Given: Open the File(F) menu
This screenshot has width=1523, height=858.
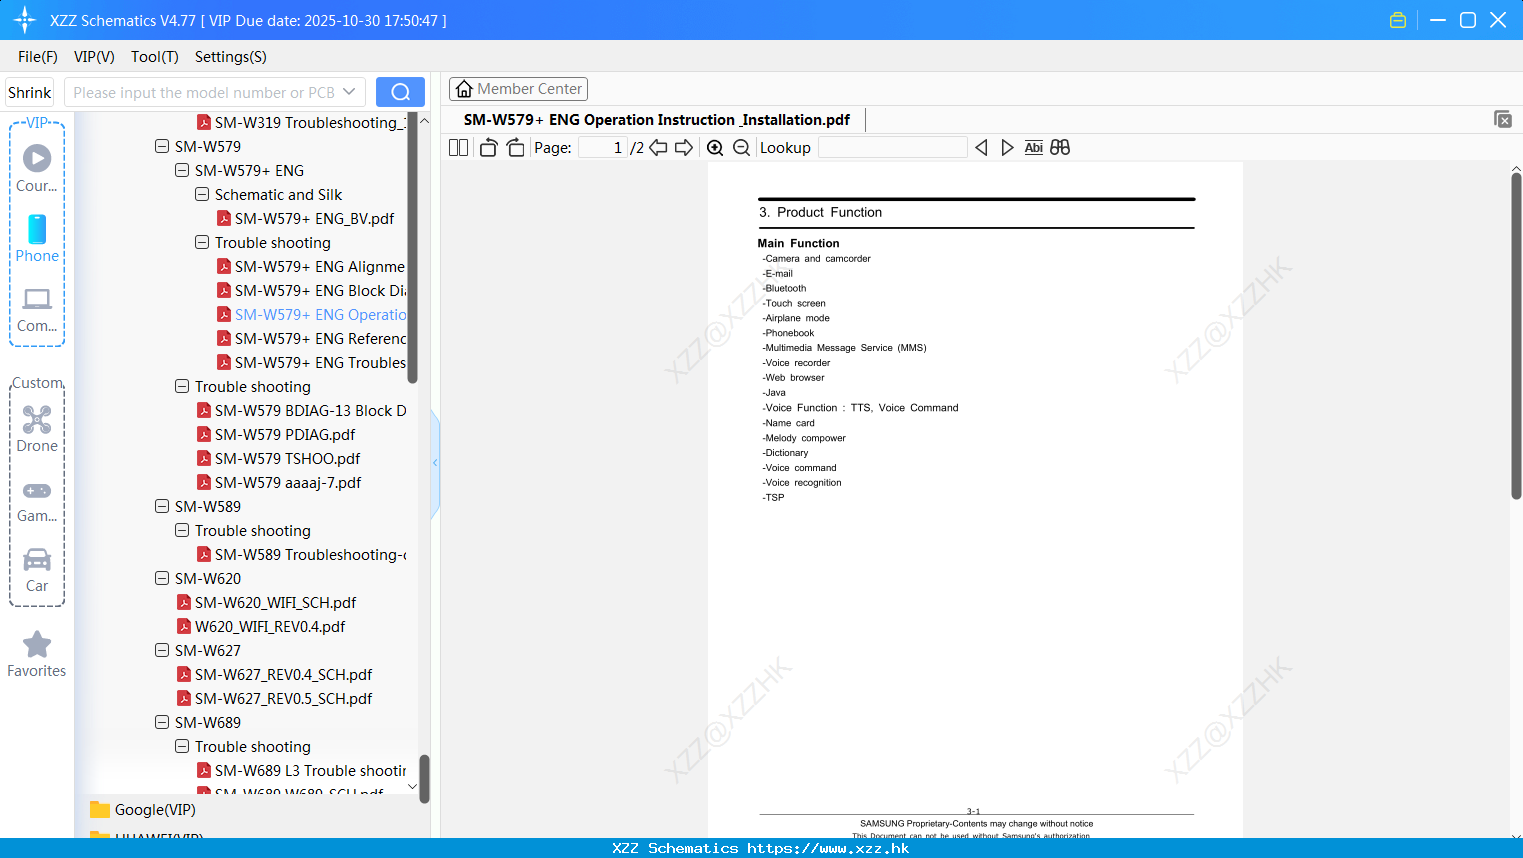Looking at the screenshot, I should click(38, 57).
